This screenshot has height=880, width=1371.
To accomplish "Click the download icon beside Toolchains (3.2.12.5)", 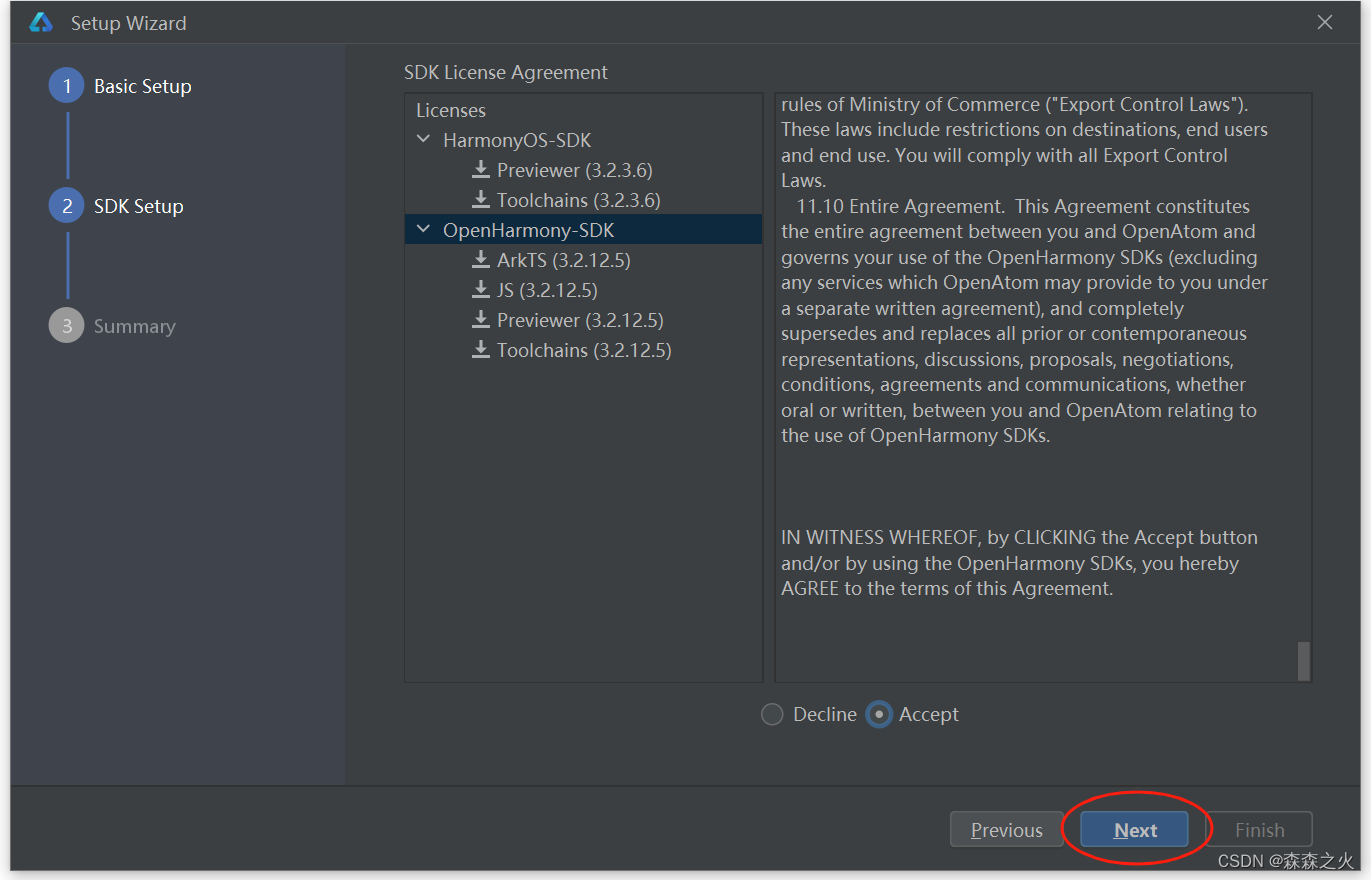I will pyautogui.click(x=481, y=350).
